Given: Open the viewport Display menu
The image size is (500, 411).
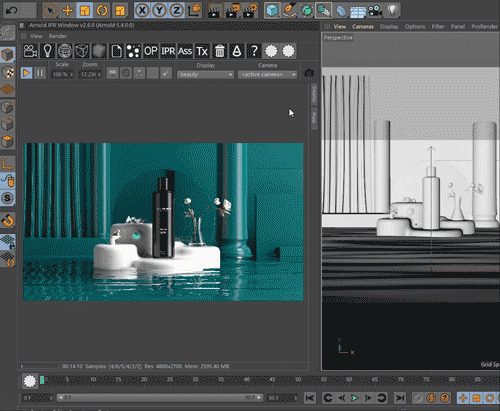Looking at the screenshot, I should pos(389,27).
